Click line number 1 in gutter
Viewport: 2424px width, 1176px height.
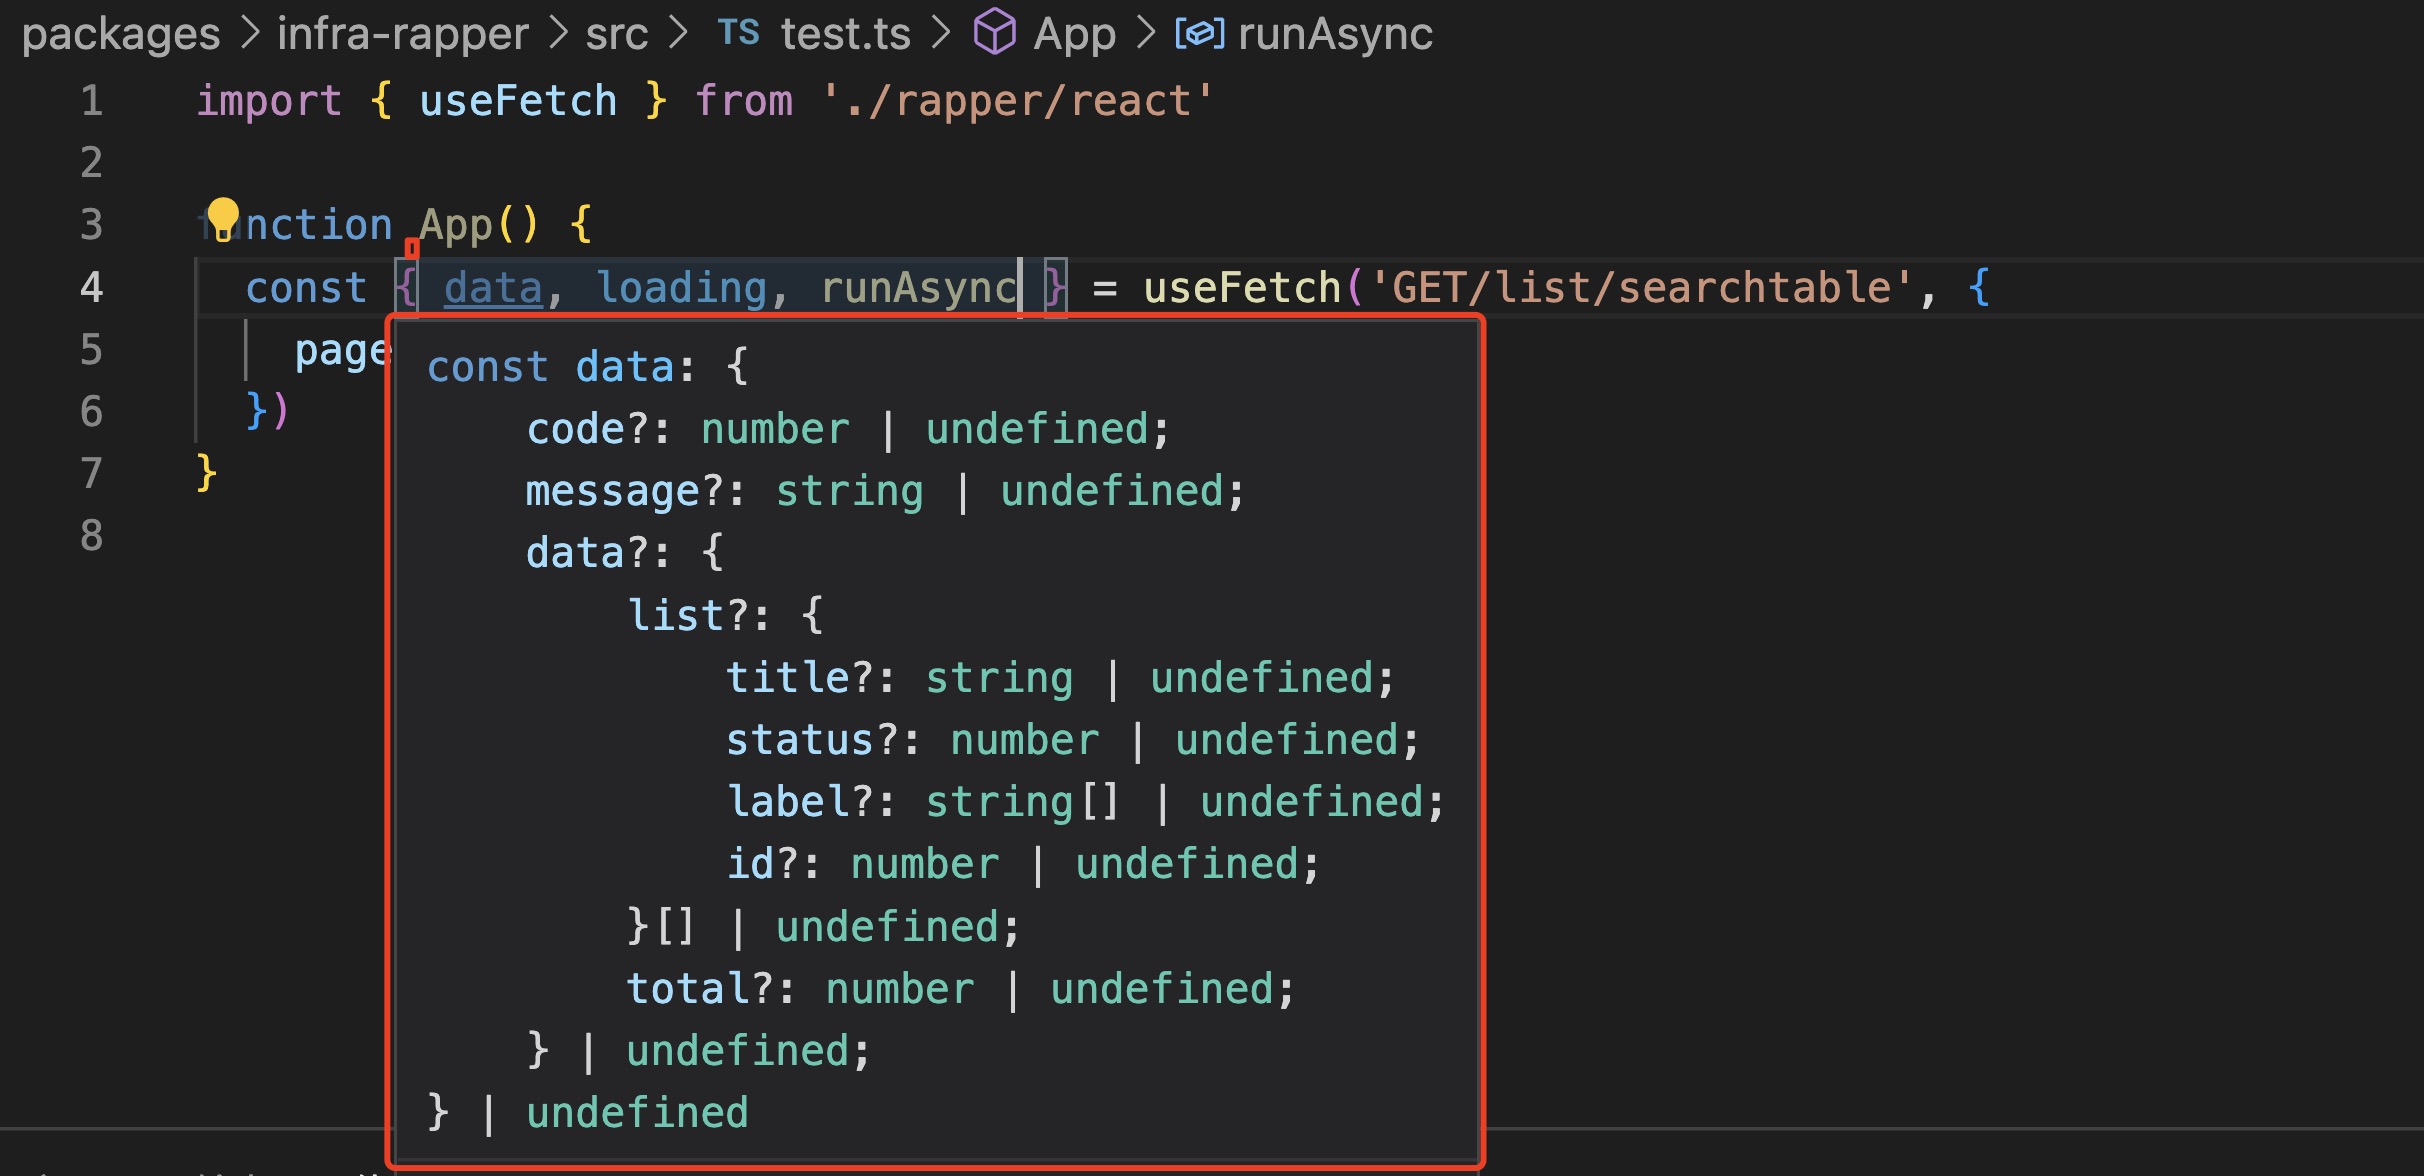[91, 101]
